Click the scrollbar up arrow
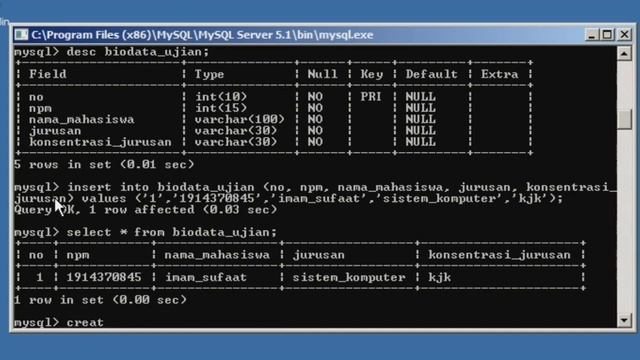Viewport: 640px width, 360px height. coord(624,53)
